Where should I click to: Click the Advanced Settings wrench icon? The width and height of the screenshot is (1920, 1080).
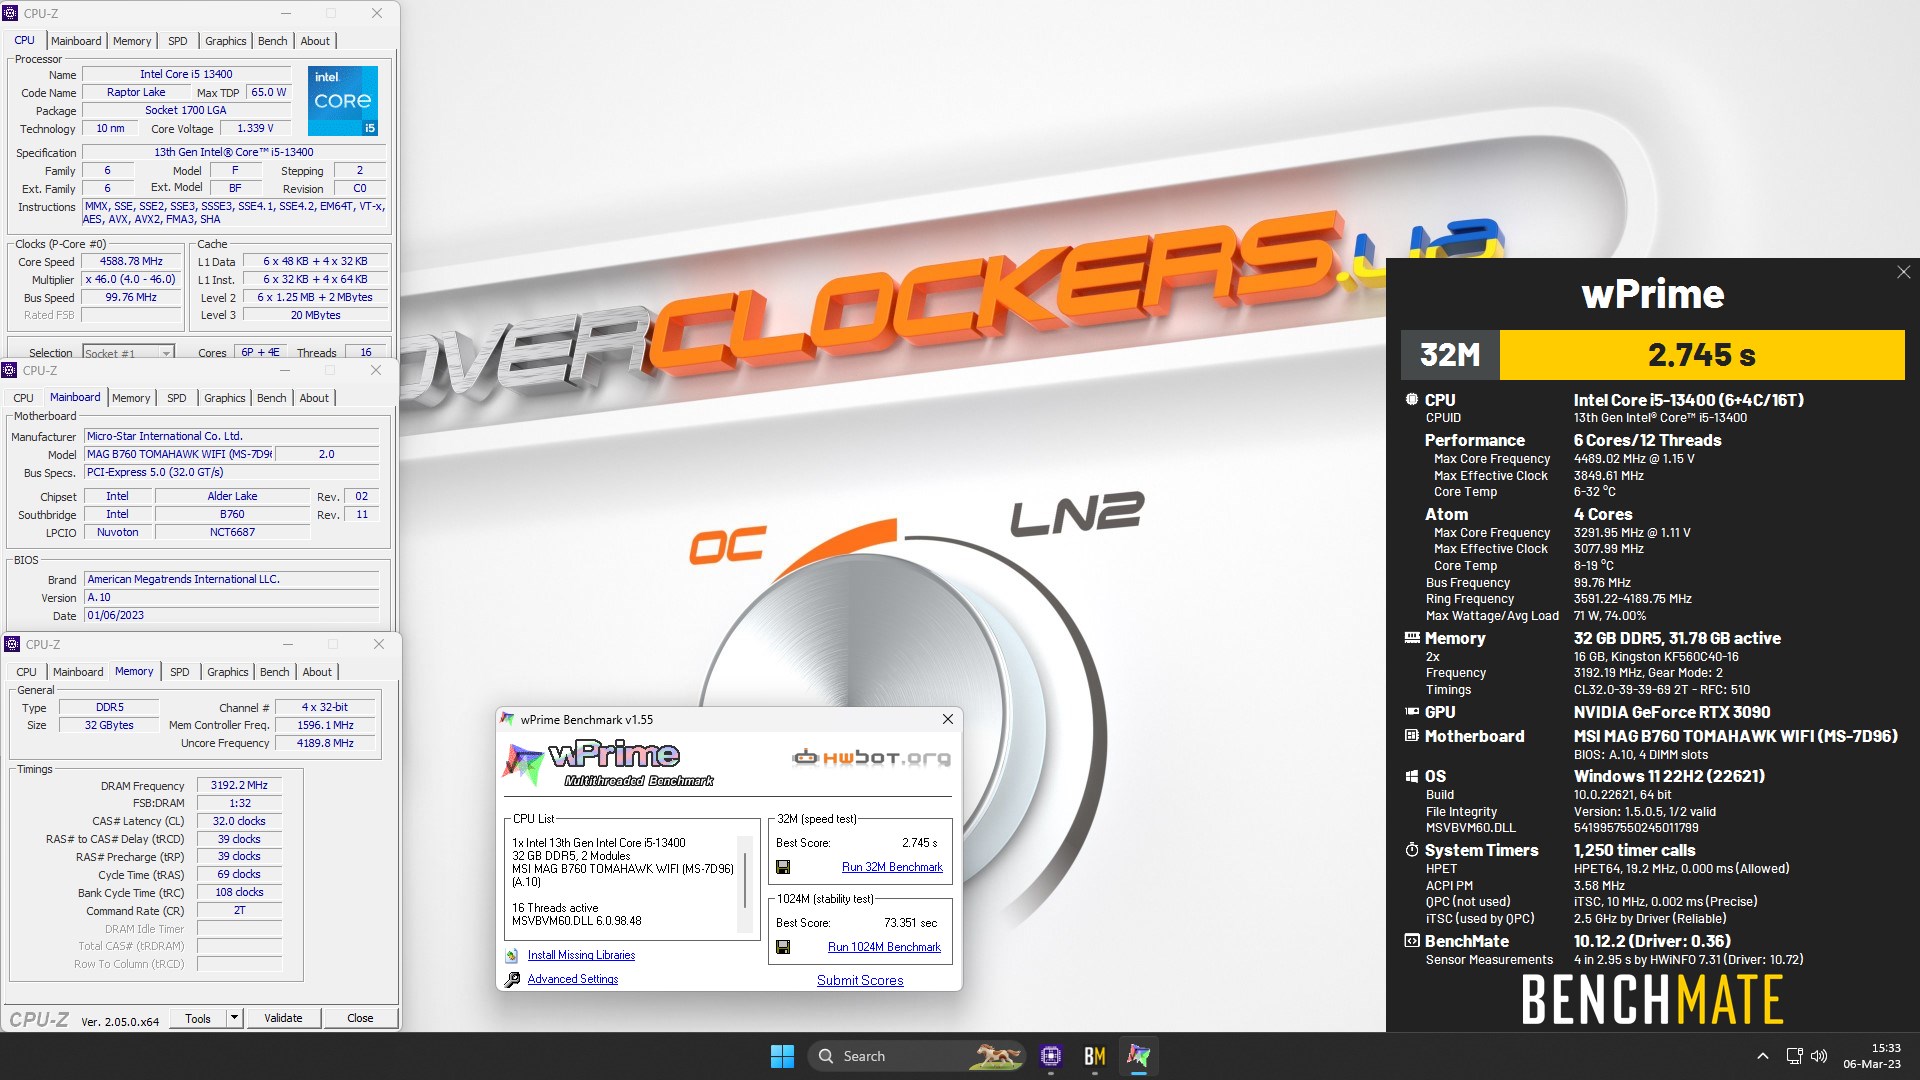pos(512,979)
